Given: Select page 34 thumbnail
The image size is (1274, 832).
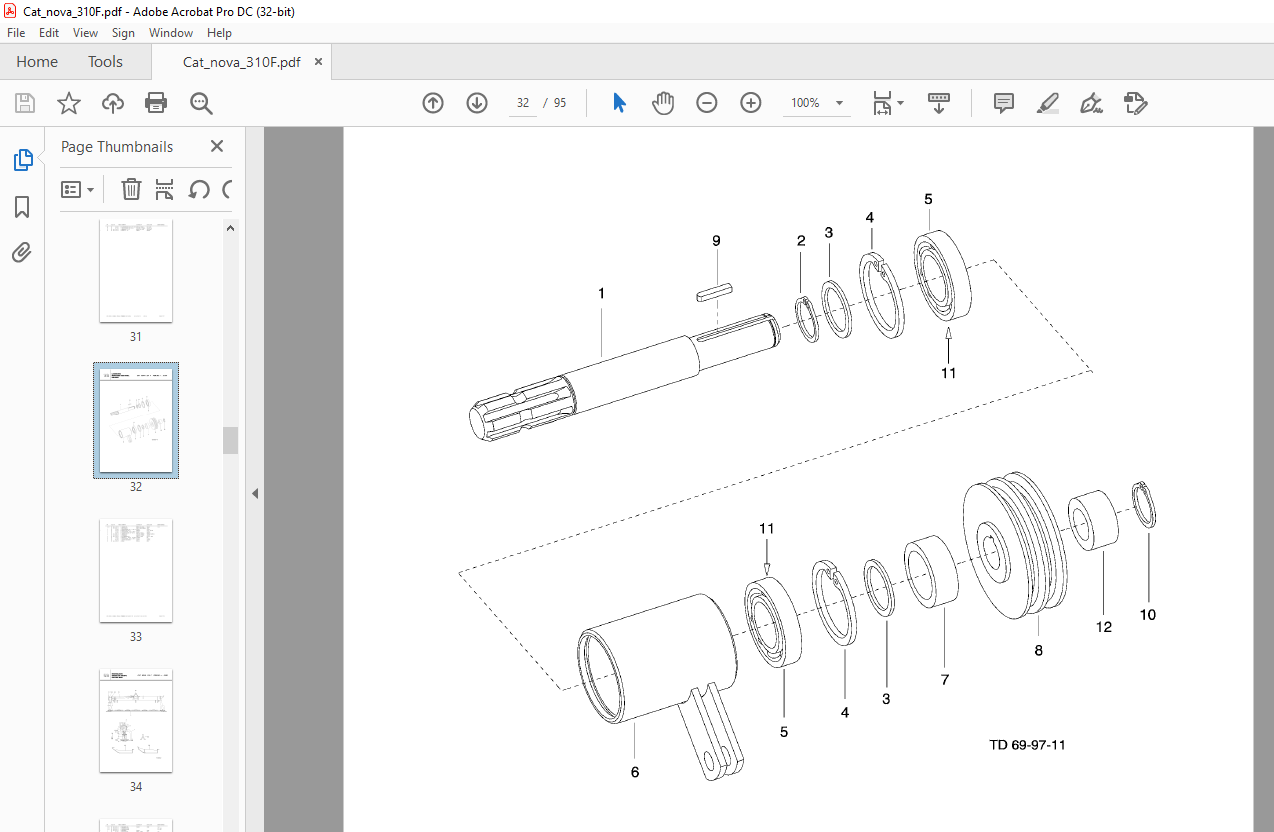Looking at the screenshot, I should coord(136,720).
